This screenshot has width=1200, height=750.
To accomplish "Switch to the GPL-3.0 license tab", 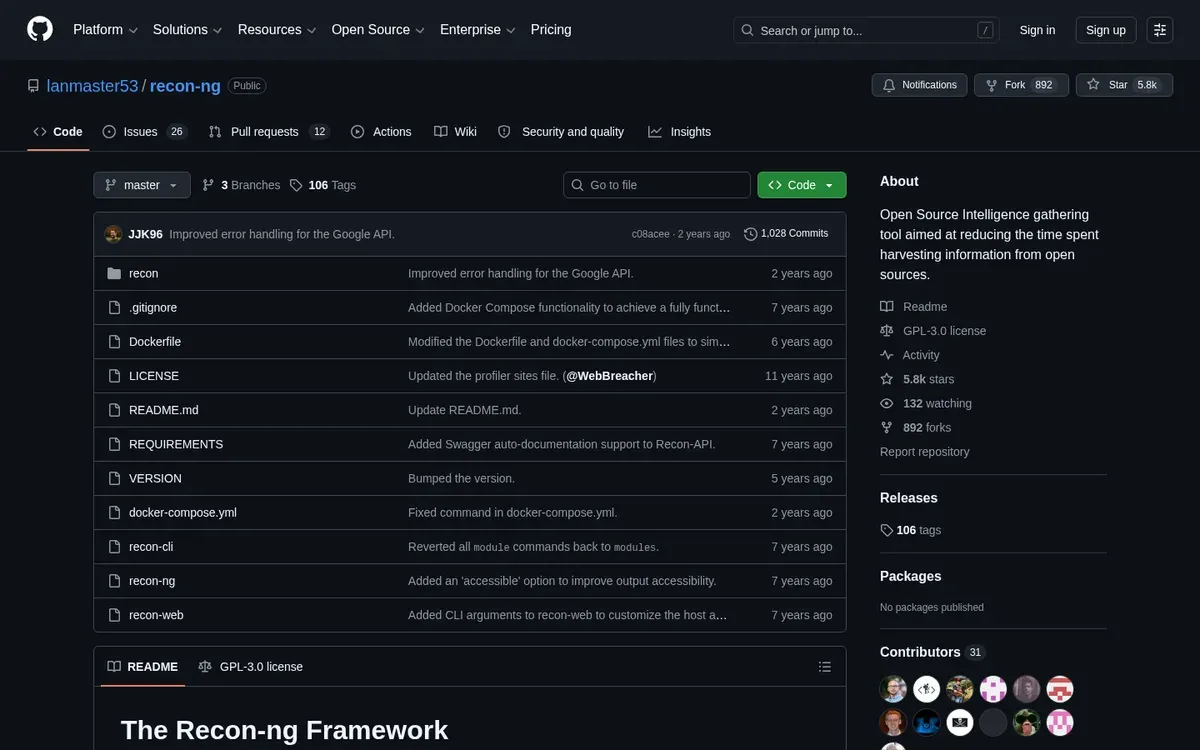I will [251, 667].
